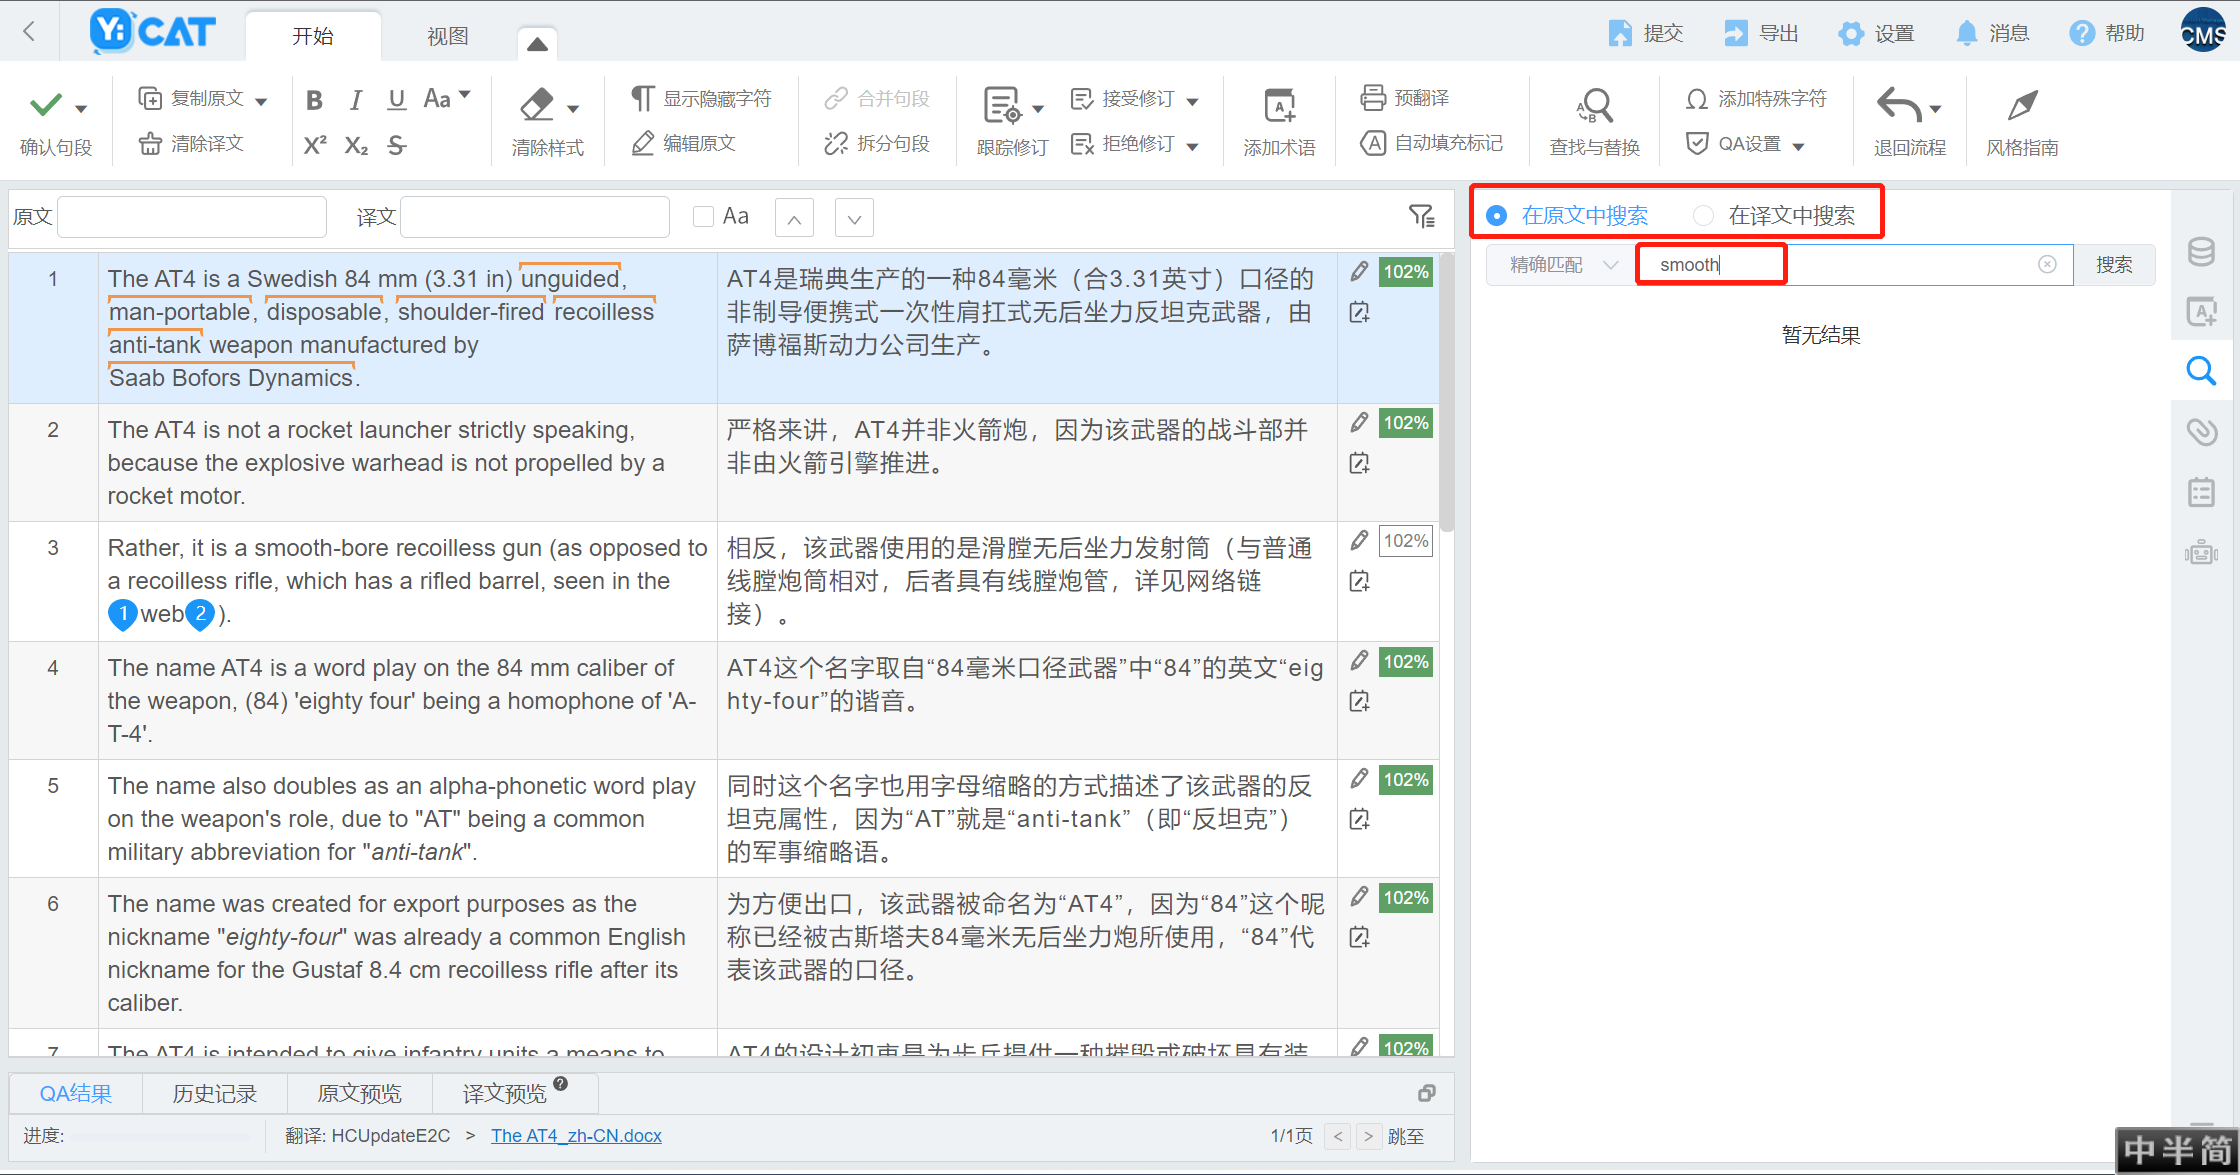This screenshot has height=1175, width=2240.
Task: Switch to the 视图 ribbon tab
Action: [447, 36]
